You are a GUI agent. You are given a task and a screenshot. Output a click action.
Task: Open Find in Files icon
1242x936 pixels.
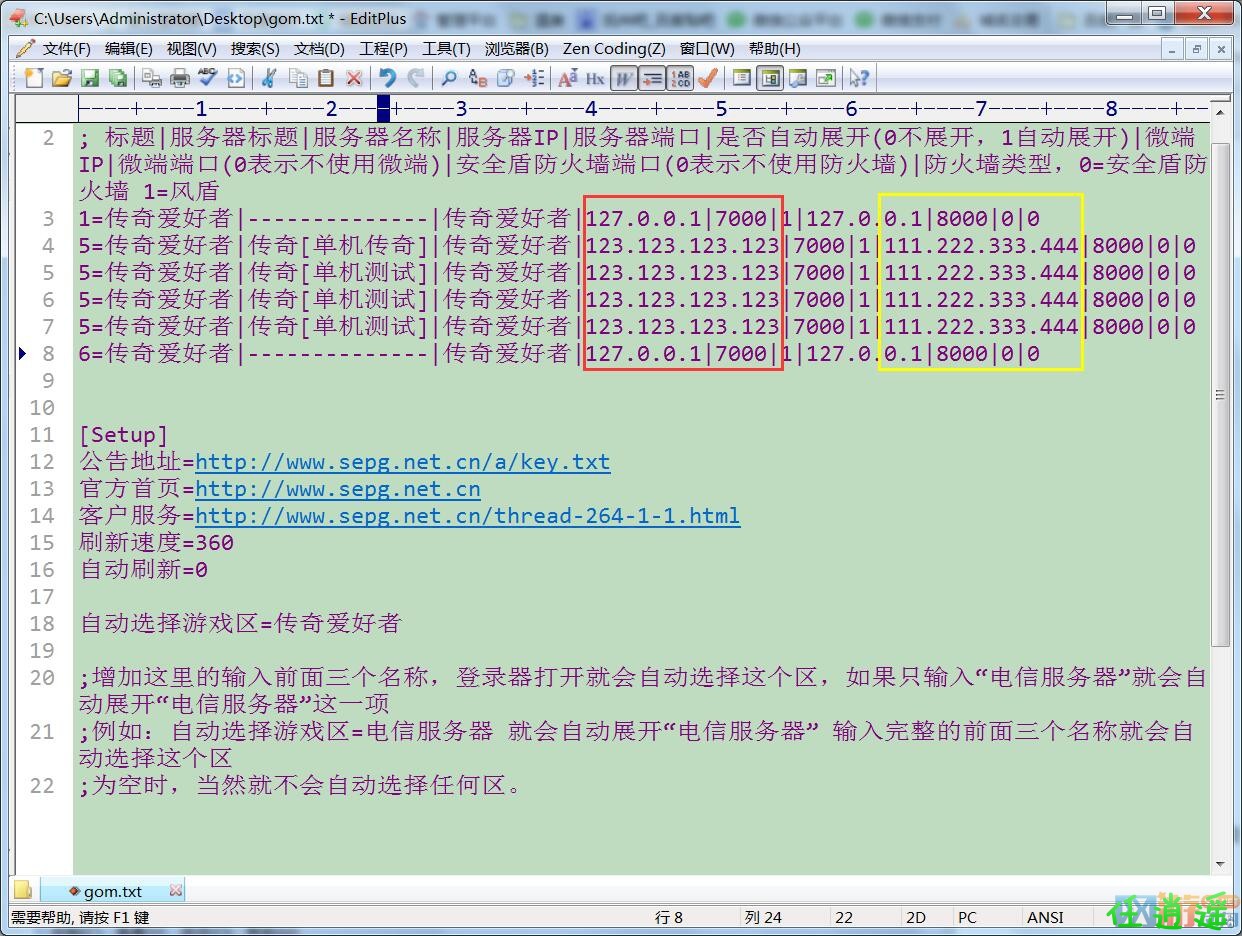coord(506,78)
